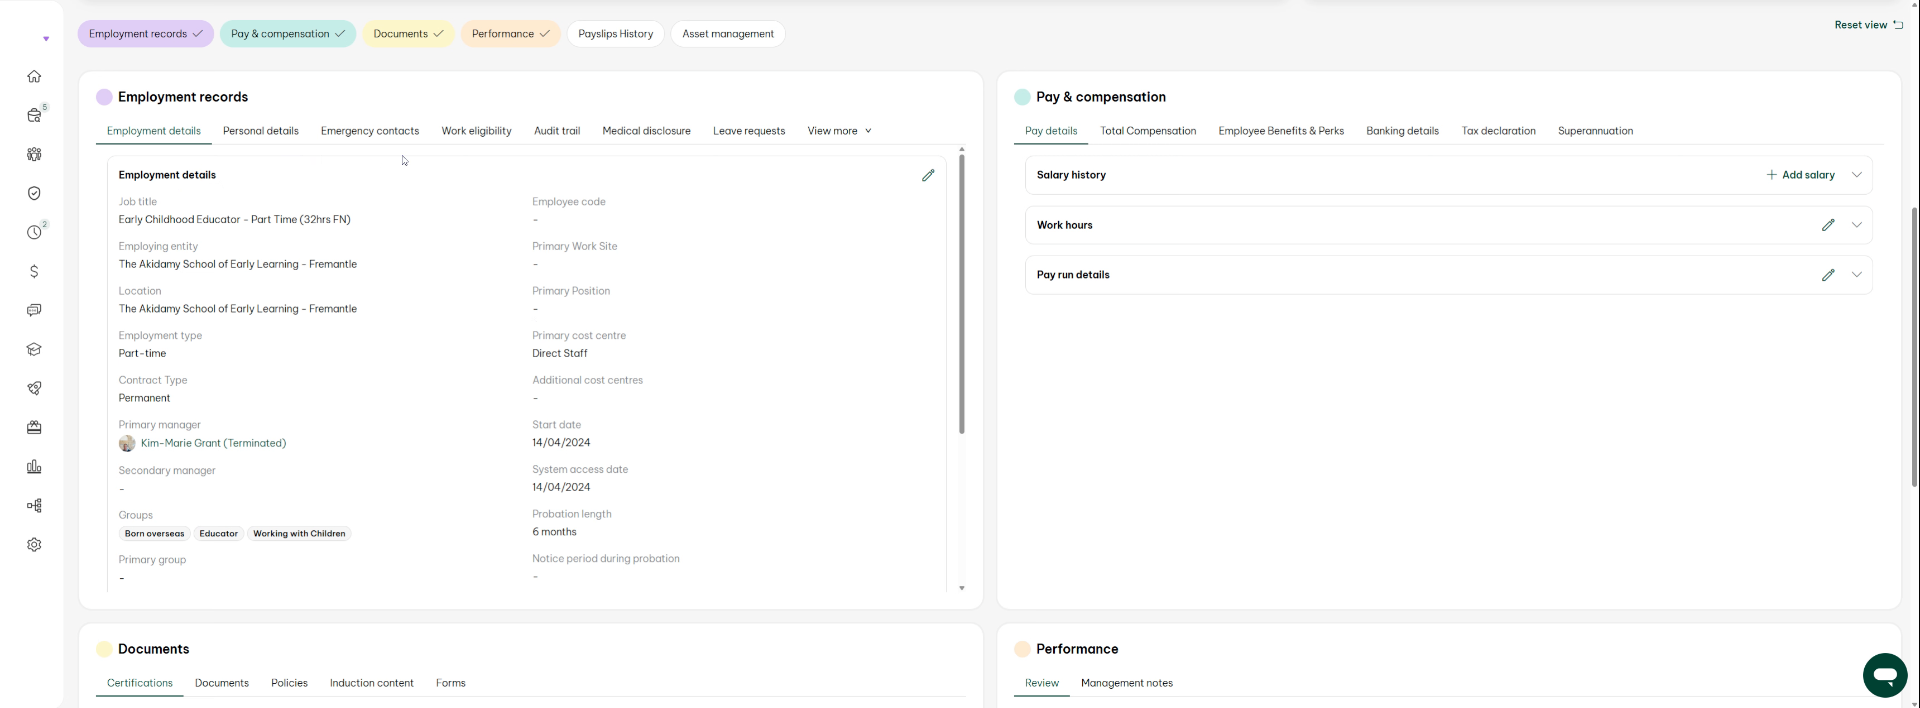Screen dimensions: 1920x708
Task: Open the settings gear icon in sidebar
Action: pos(34,544)
